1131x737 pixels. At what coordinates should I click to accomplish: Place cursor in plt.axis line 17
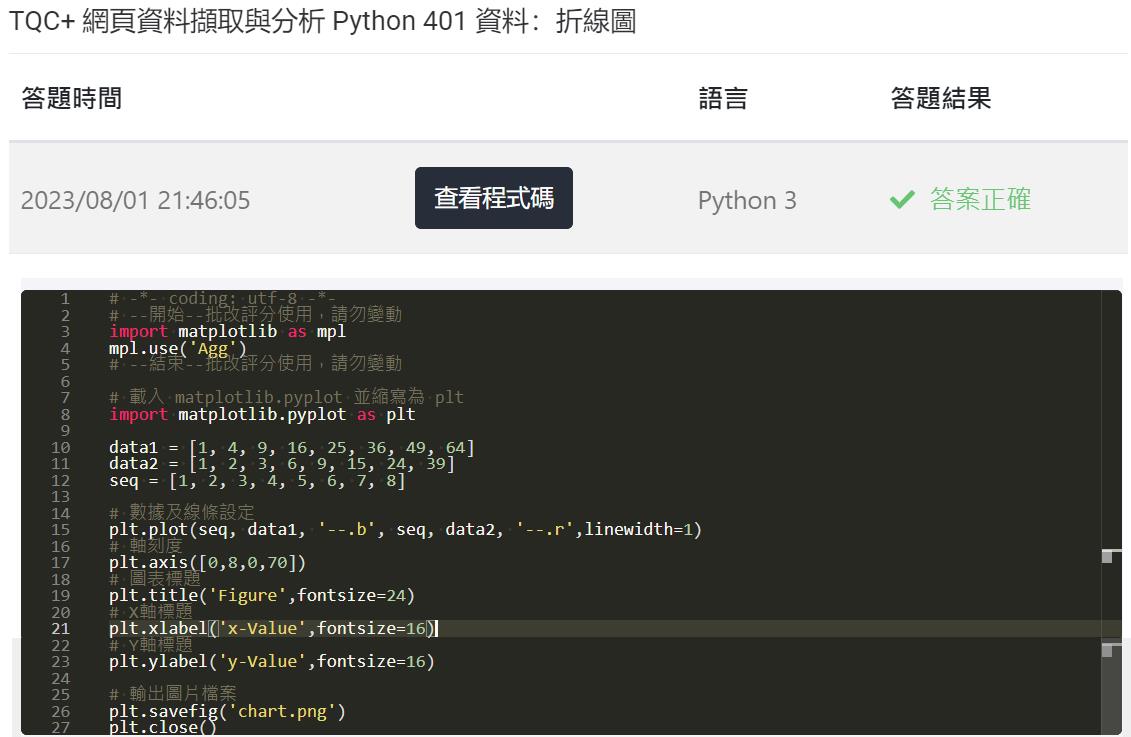[x=207, y=562]
